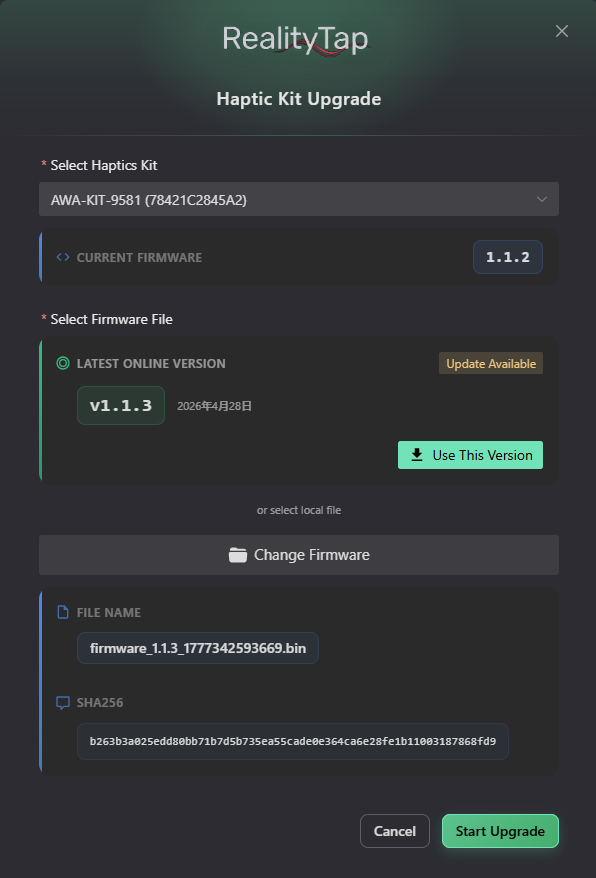Click the v1.1.3 version tag
Viewport: 596px width, 878px height.
tap(121, 405)
